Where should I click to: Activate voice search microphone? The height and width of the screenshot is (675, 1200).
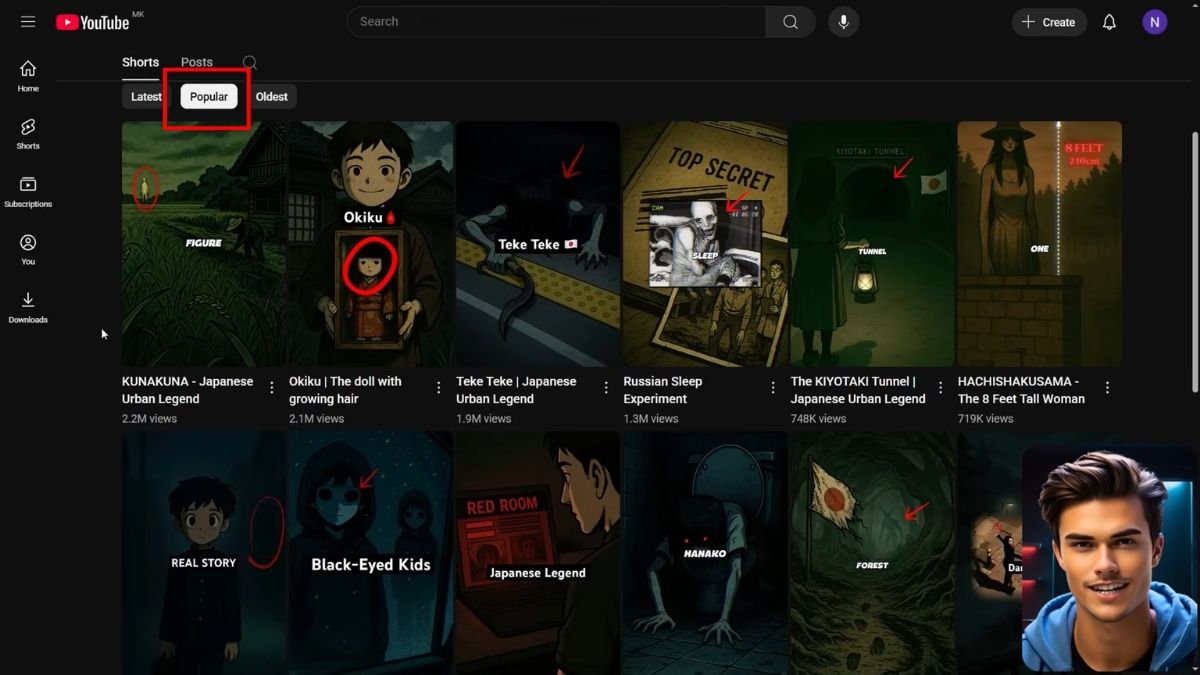pos(843,22)
